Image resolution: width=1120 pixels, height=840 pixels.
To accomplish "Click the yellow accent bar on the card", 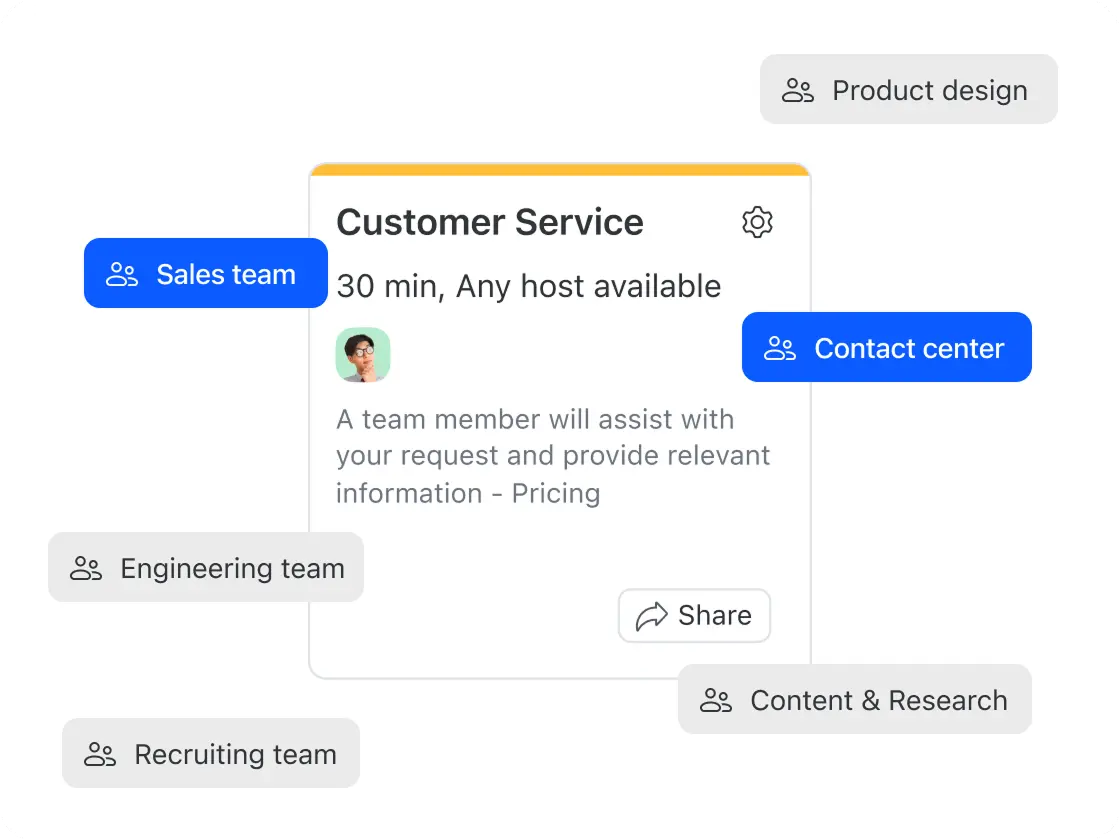I will tap(560, 170).
